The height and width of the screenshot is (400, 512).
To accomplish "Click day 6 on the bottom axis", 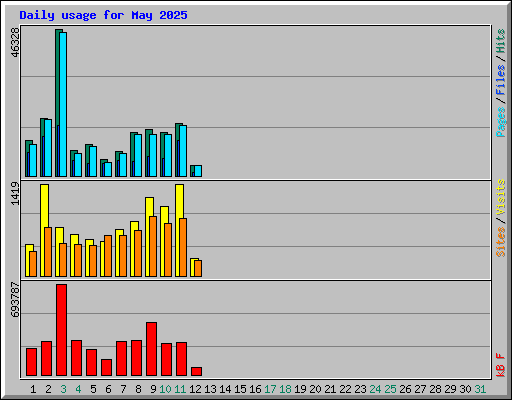I will (x=108, y=389).
